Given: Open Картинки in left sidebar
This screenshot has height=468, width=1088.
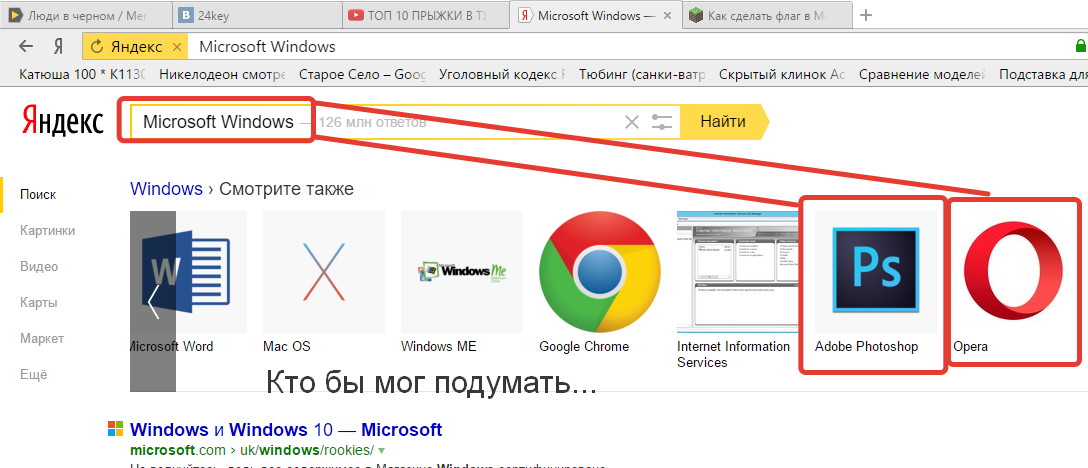Looking at the screenshot, I should (x=47, y=231).
